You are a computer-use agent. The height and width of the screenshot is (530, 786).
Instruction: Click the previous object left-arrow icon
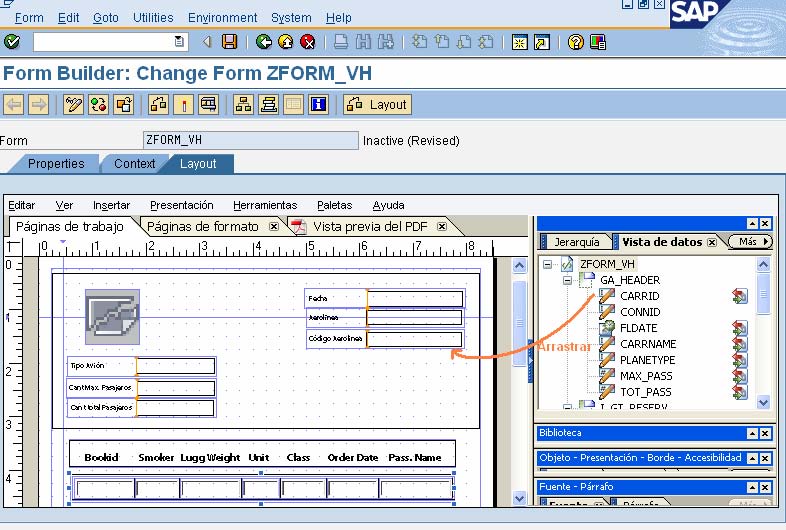[14, 105]
